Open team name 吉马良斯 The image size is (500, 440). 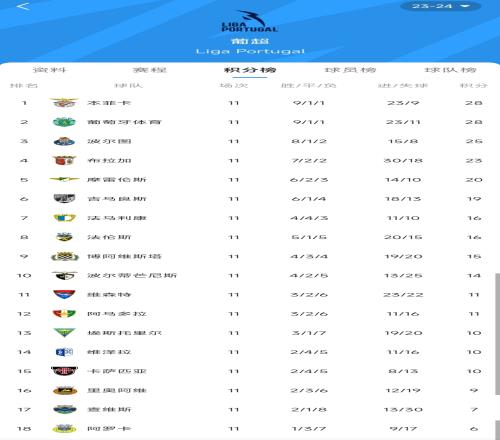[x=117, y=199]
